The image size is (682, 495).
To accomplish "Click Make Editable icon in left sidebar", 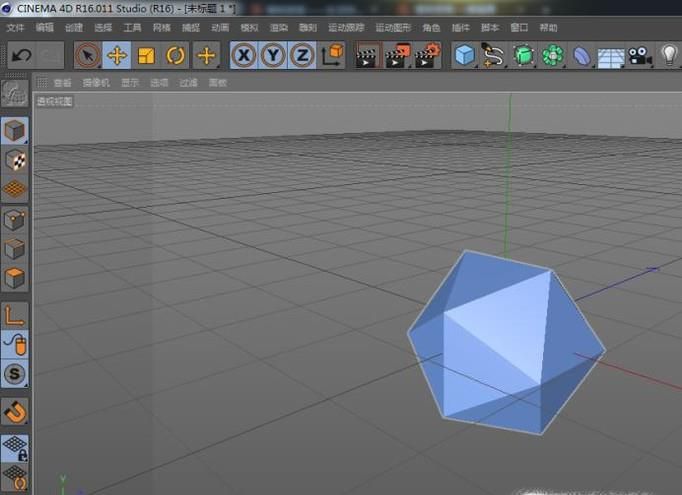I will click(x=15, y=93).
